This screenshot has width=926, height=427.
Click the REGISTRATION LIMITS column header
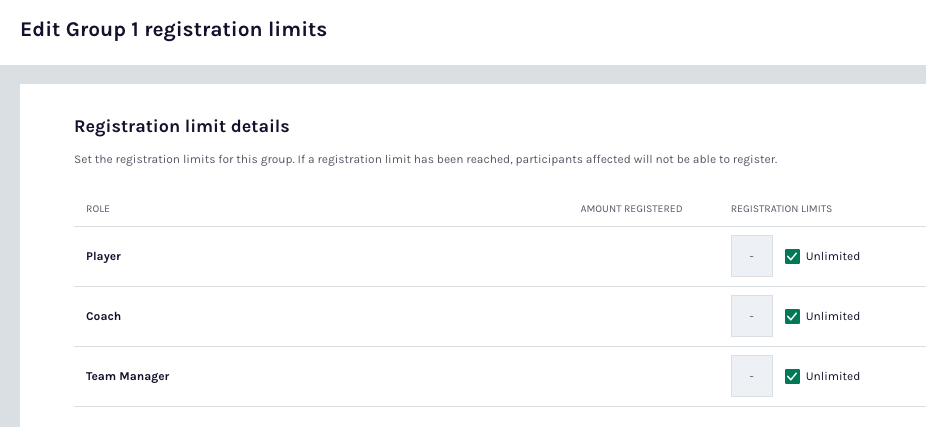click(781, 209)
